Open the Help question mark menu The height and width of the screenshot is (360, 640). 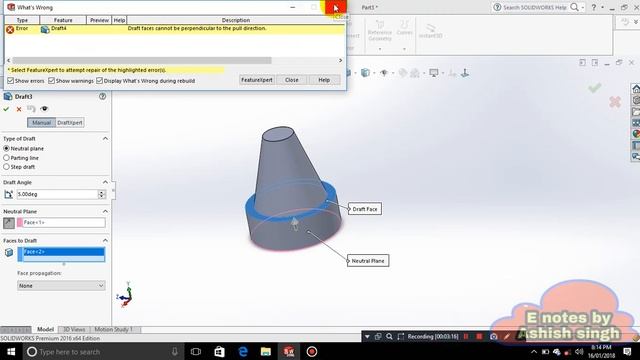click(x=594, y=7)
